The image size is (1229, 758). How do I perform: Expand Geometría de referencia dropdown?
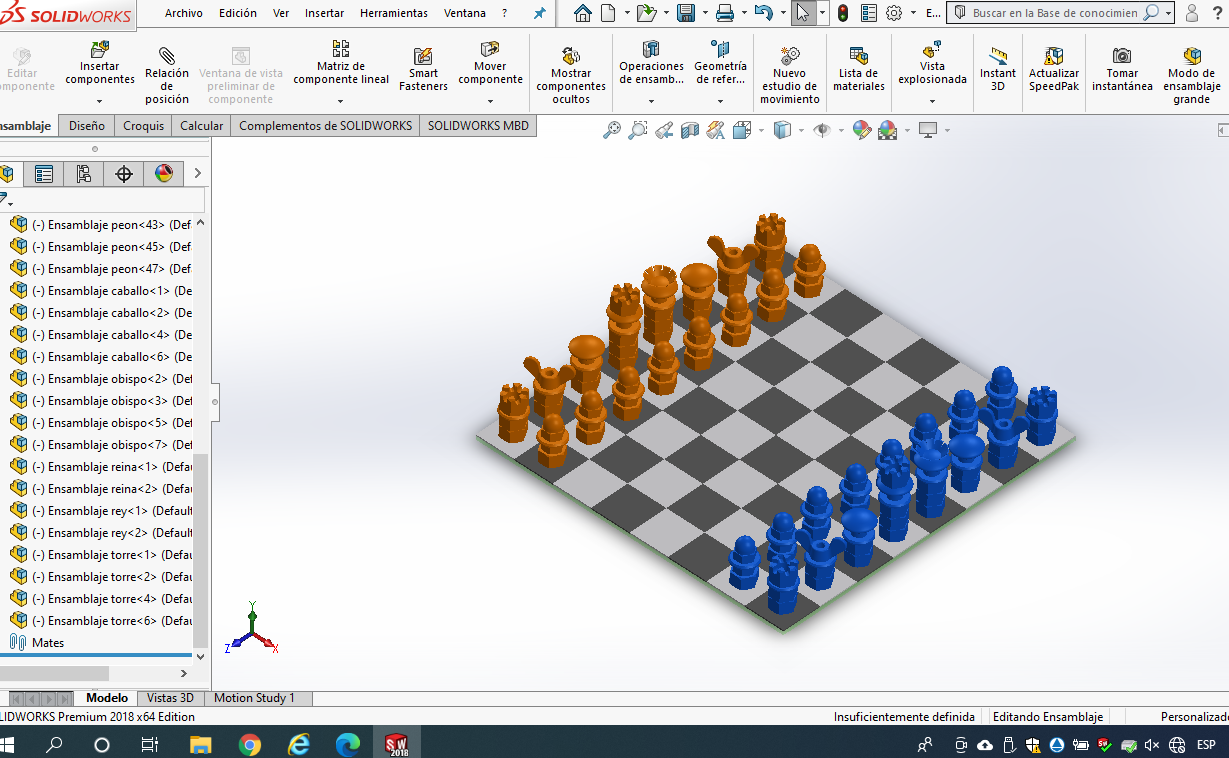coord(720,101)
